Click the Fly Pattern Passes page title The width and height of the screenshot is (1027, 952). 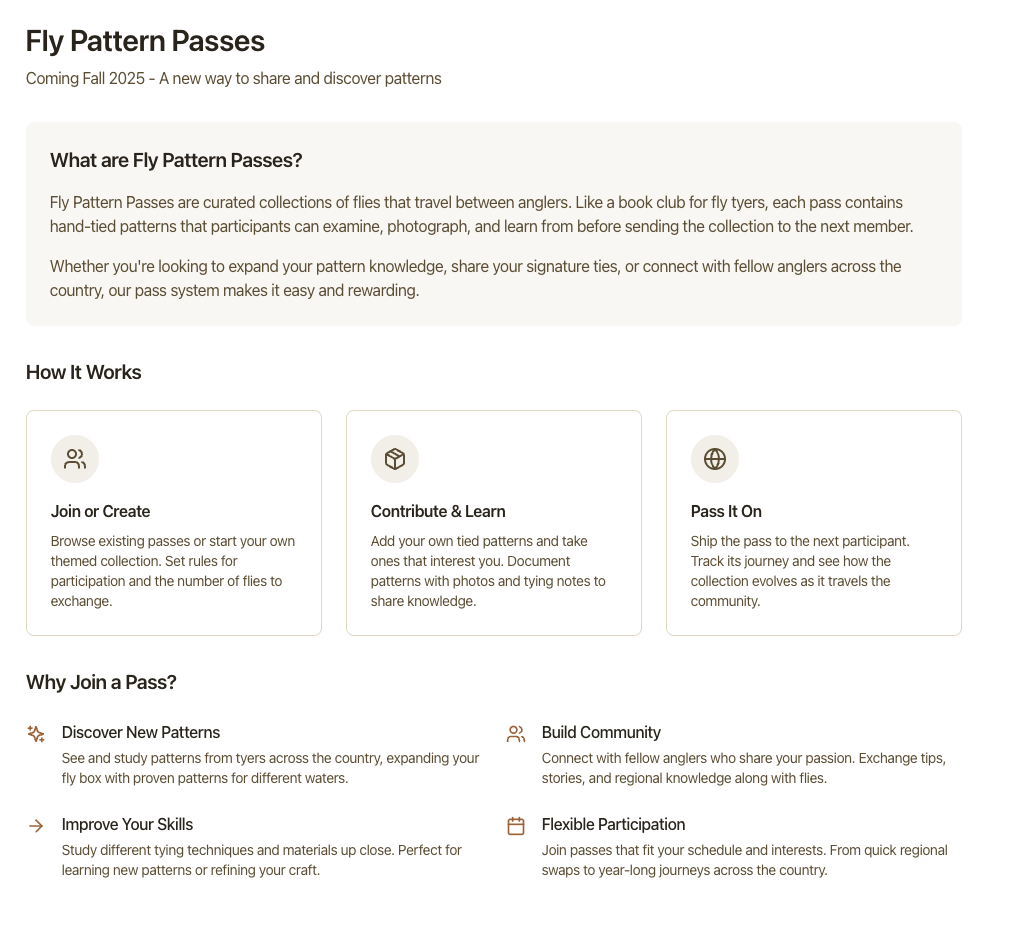tap(145, 41)
